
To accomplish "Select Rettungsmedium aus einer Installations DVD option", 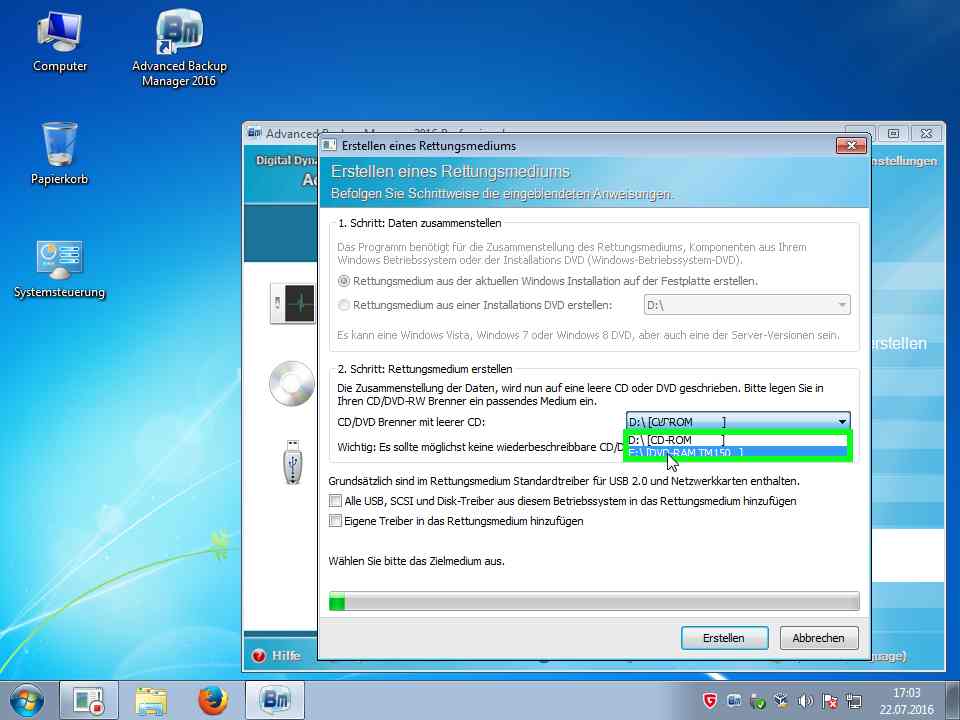I will click(x=474, y=305).
